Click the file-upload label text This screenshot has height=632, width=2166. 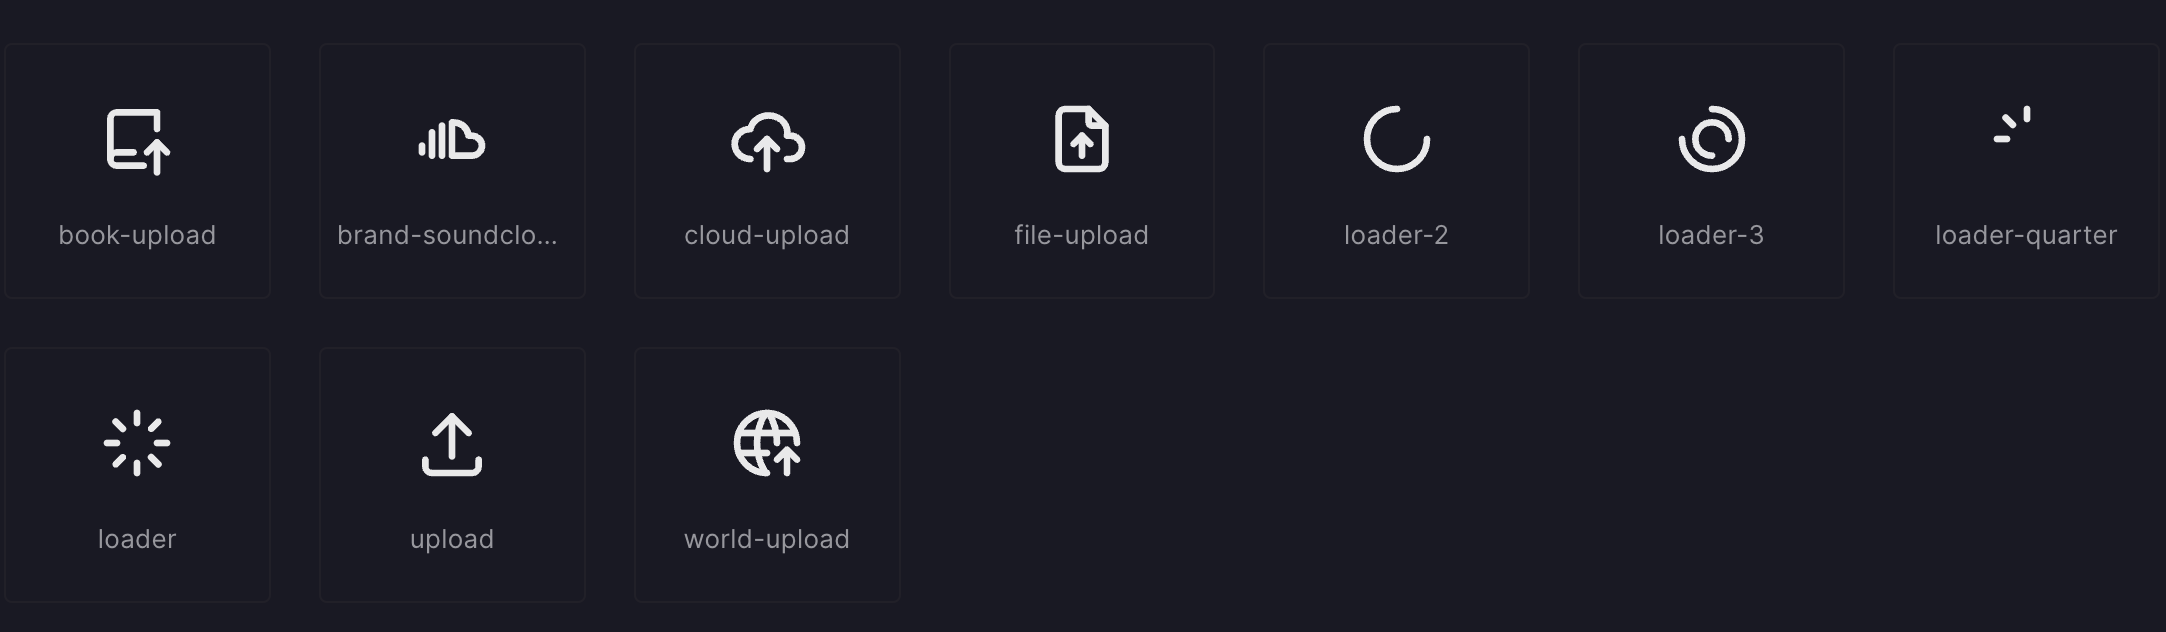pyautogui.click(x=1081, y=235)
